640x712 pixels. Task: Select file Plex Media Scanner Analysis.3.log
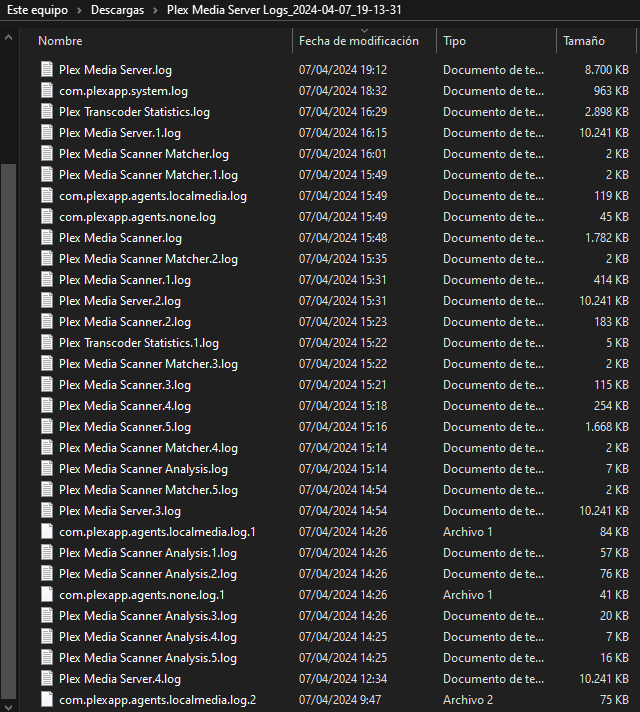(x=148, y=616)
